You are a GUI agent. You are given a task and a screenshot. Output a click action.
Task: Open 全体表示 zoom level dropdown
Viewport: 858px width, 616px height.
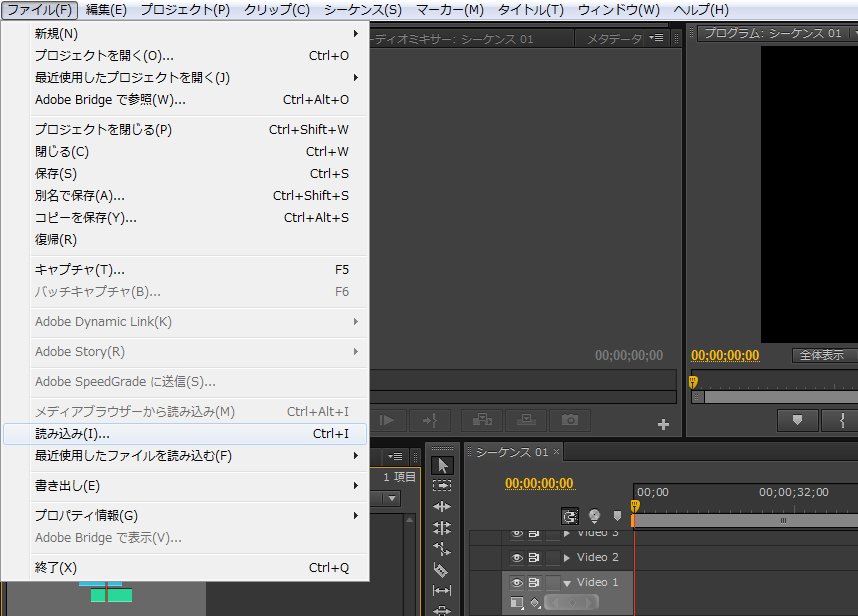(x=825, y=355)
